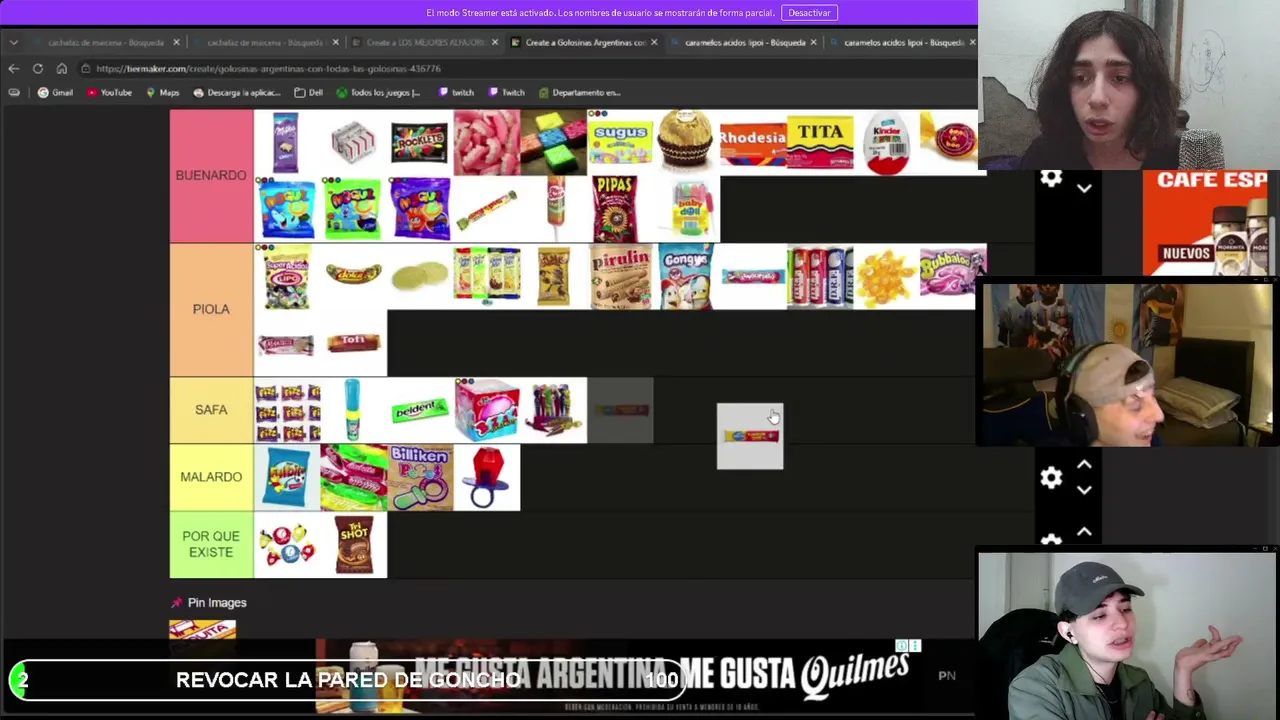Select the TITA wafer image

(820, 142)
